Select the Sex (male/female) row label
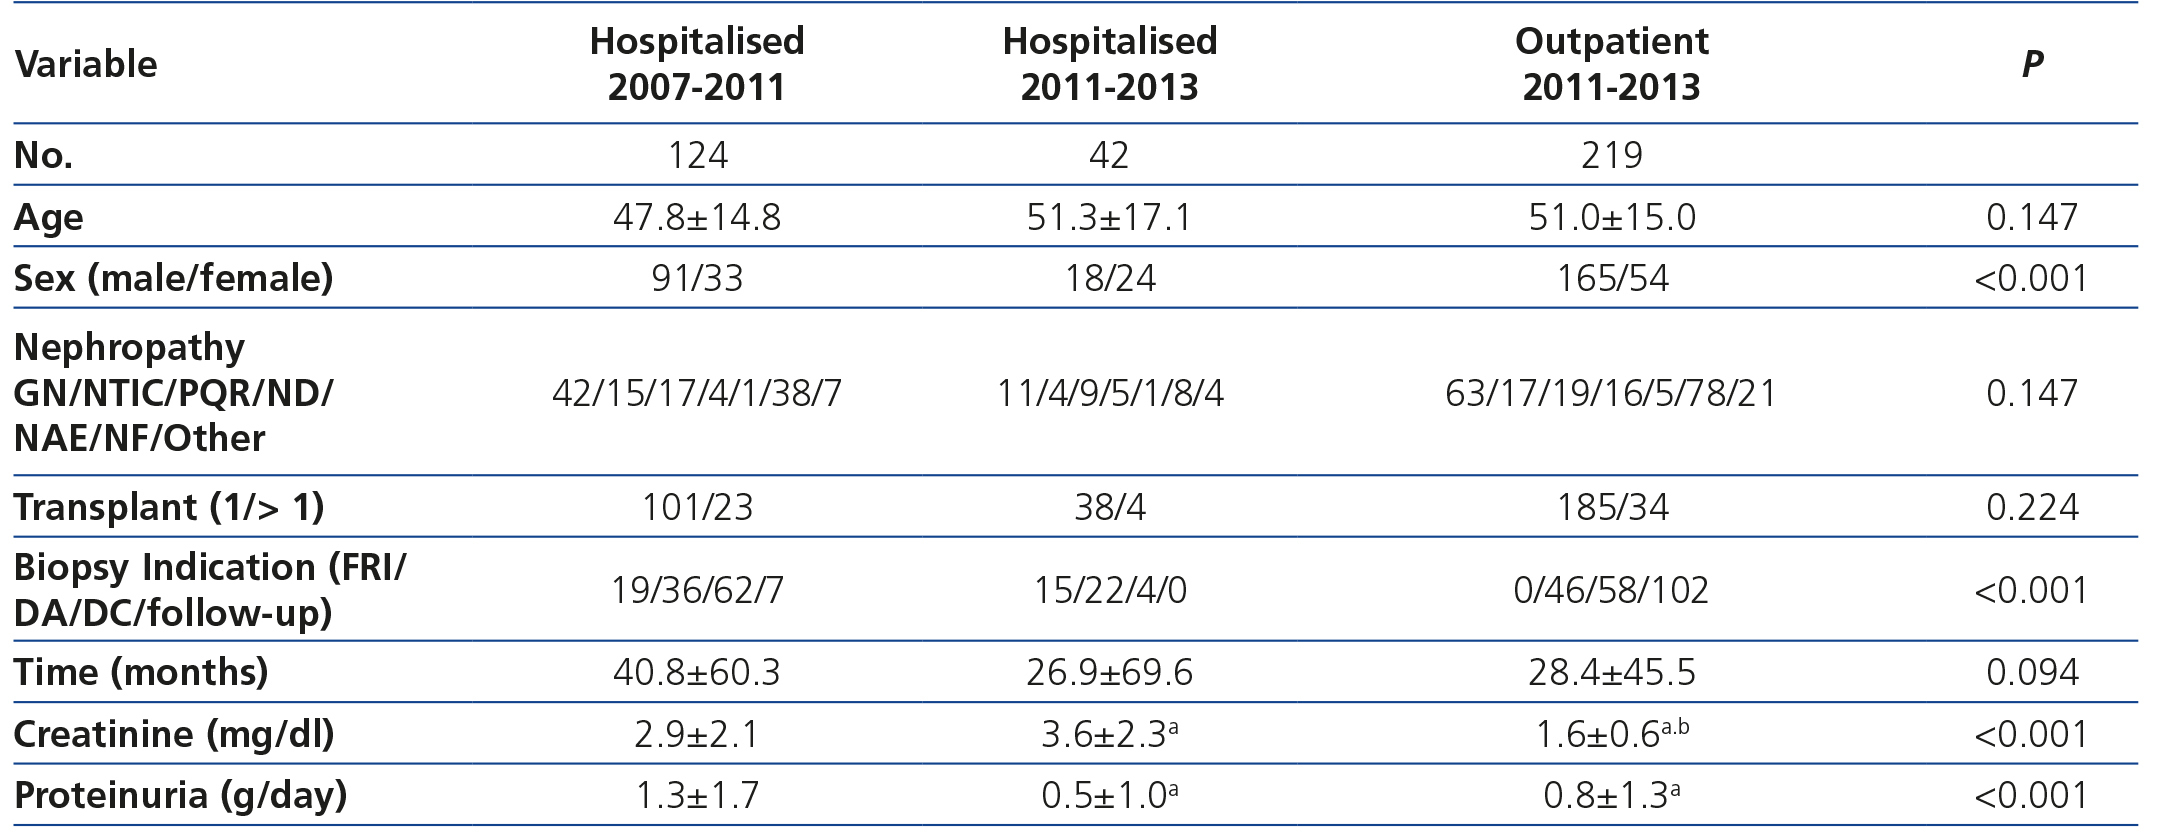This screenshot has width=2160, height=839. click(173, 277)
